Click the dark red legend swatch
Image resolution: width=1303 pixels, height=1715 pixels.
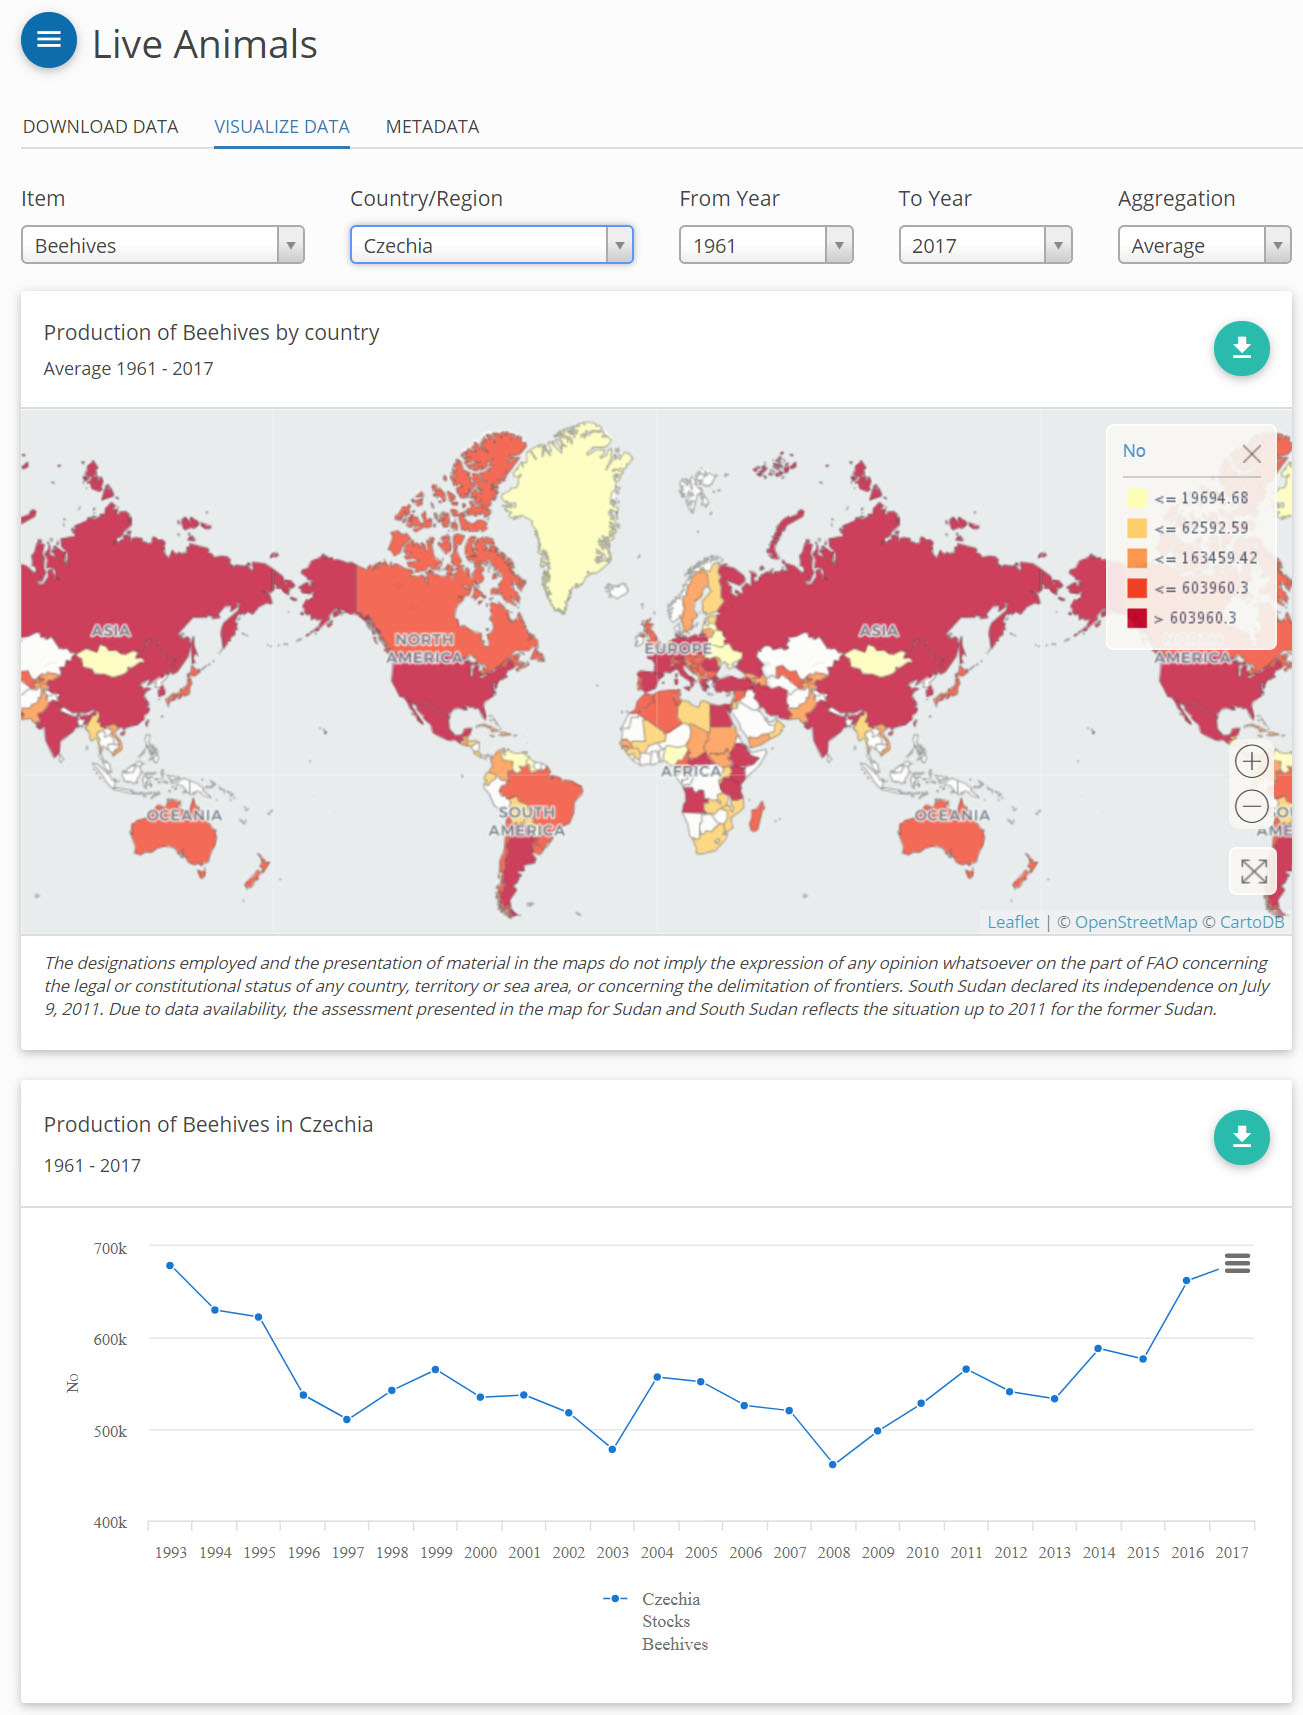1137,618
